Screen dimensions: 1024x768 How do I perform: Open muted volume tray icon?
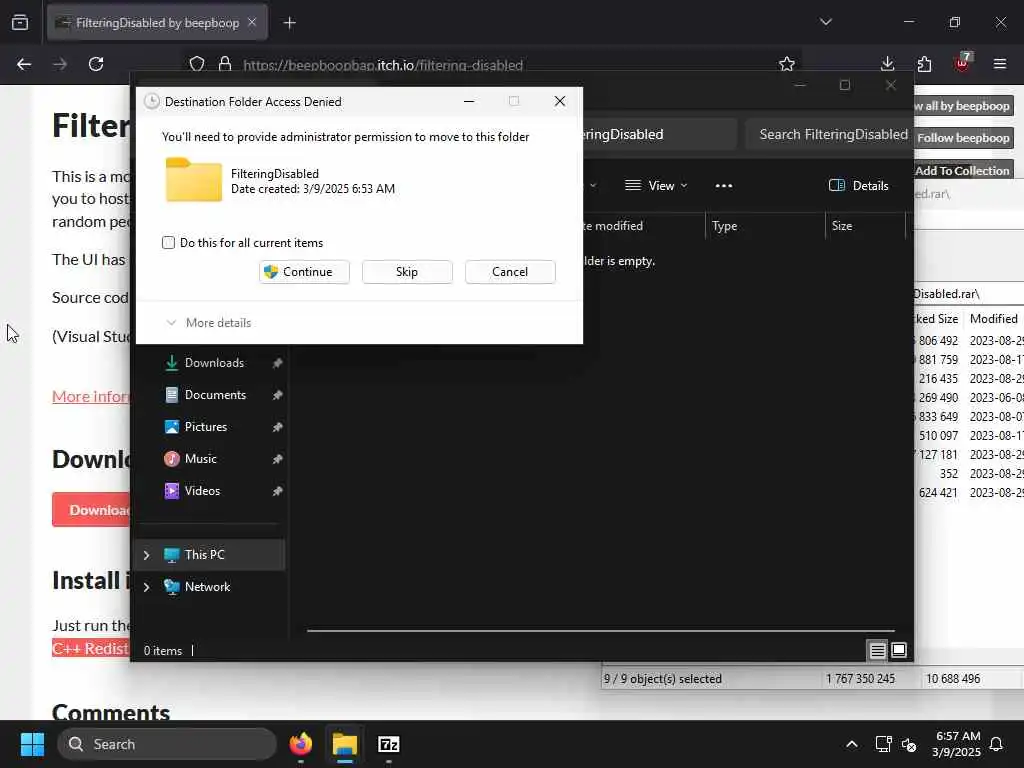tap(908, 744)
